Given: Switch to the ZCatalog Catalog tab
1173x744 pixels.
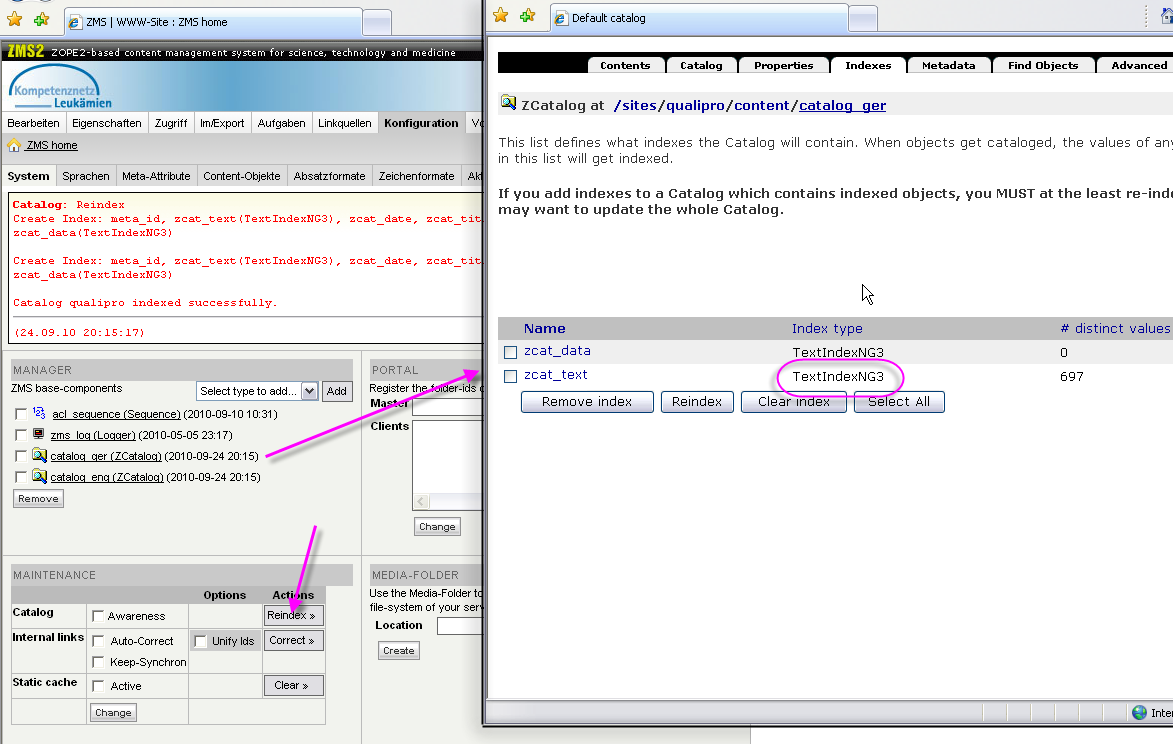Looking at the screenshot, I should [702, 66].
